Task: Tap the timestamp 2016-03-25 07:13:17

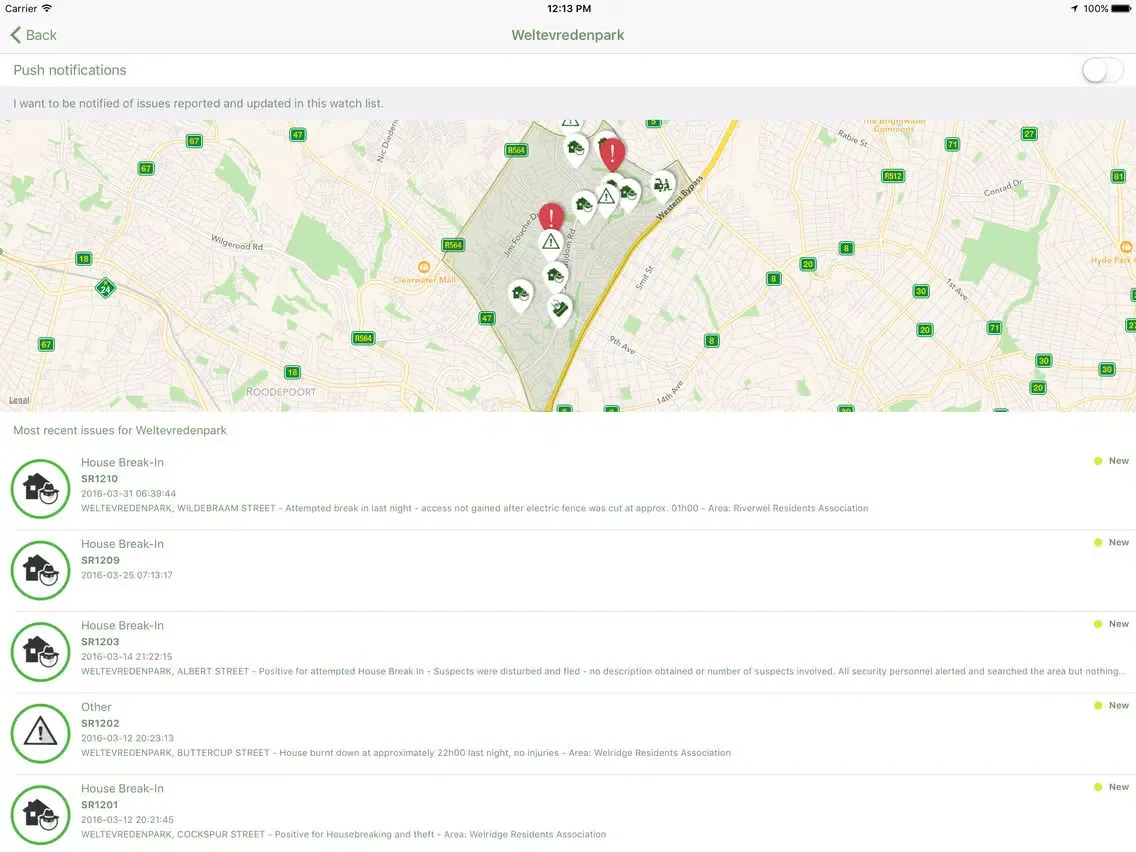Action: pos(127,575)
